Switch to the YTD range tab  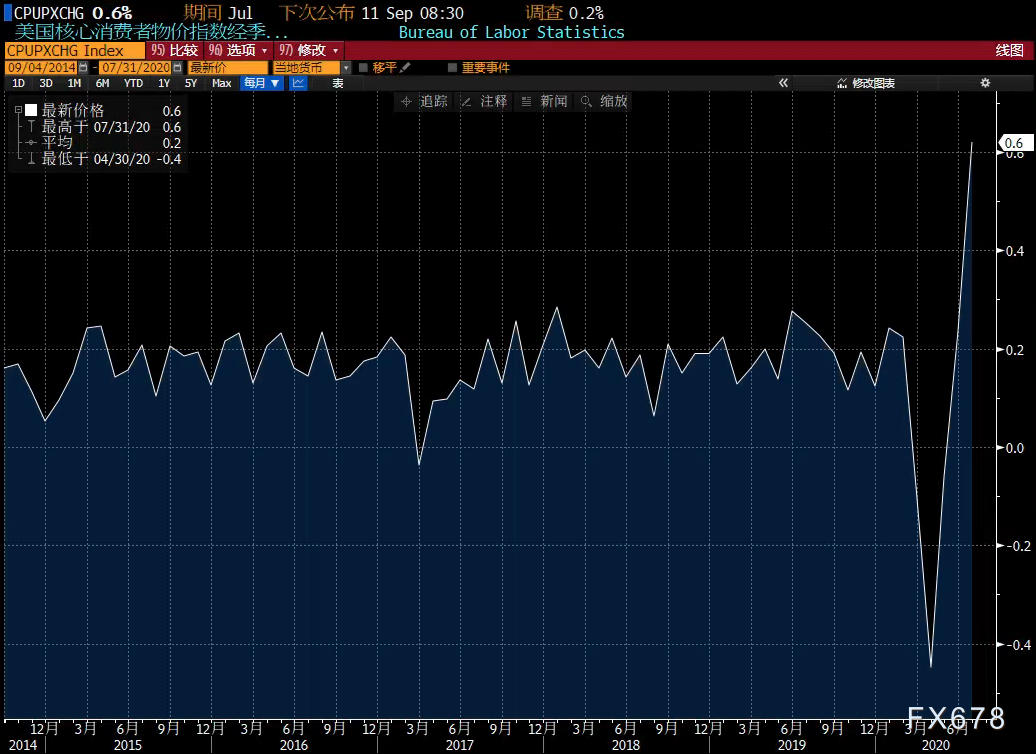coord(133,83)
